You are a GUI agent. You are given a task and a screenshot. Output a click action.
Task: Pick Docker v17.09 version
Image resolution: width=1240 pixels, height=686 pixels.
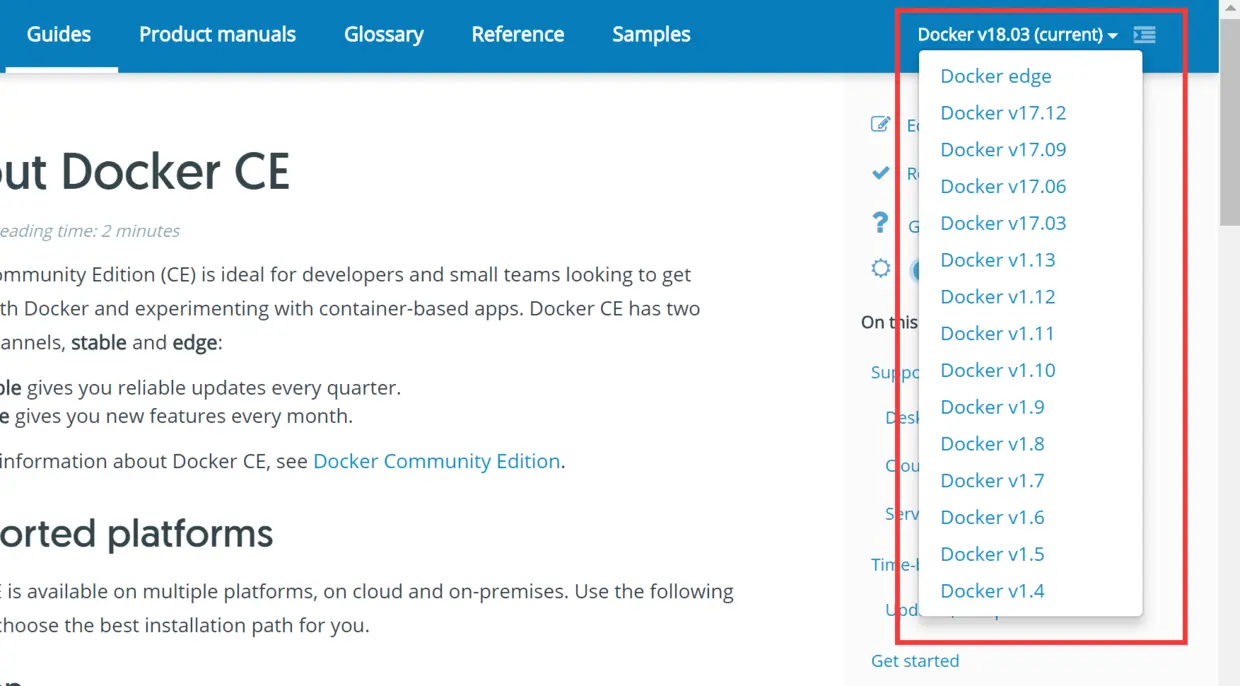(x=1003, y=150)
